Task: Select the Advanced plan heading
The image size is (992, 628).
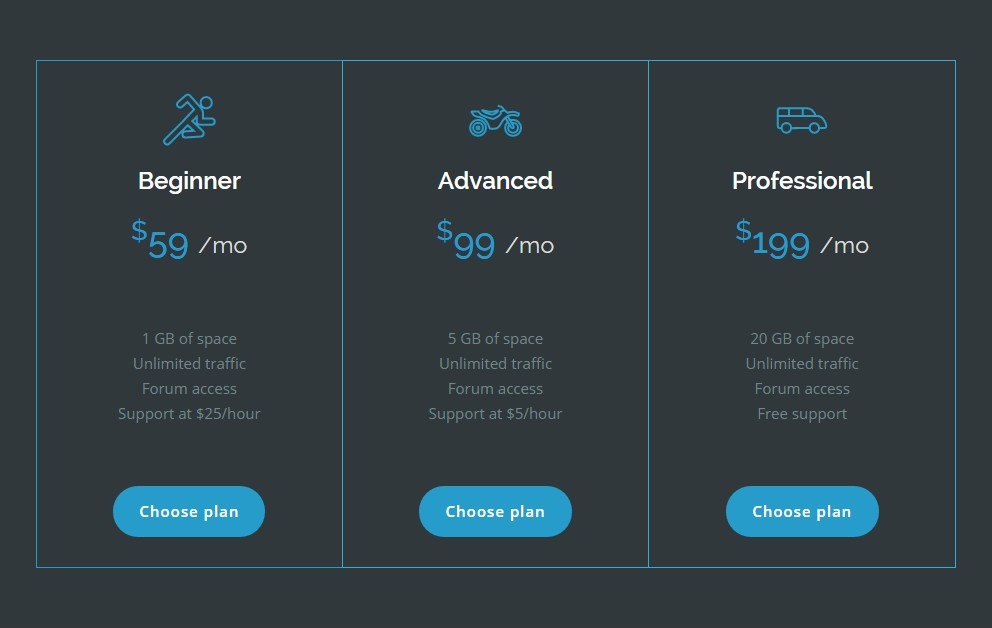Action: tap(495, 181)
